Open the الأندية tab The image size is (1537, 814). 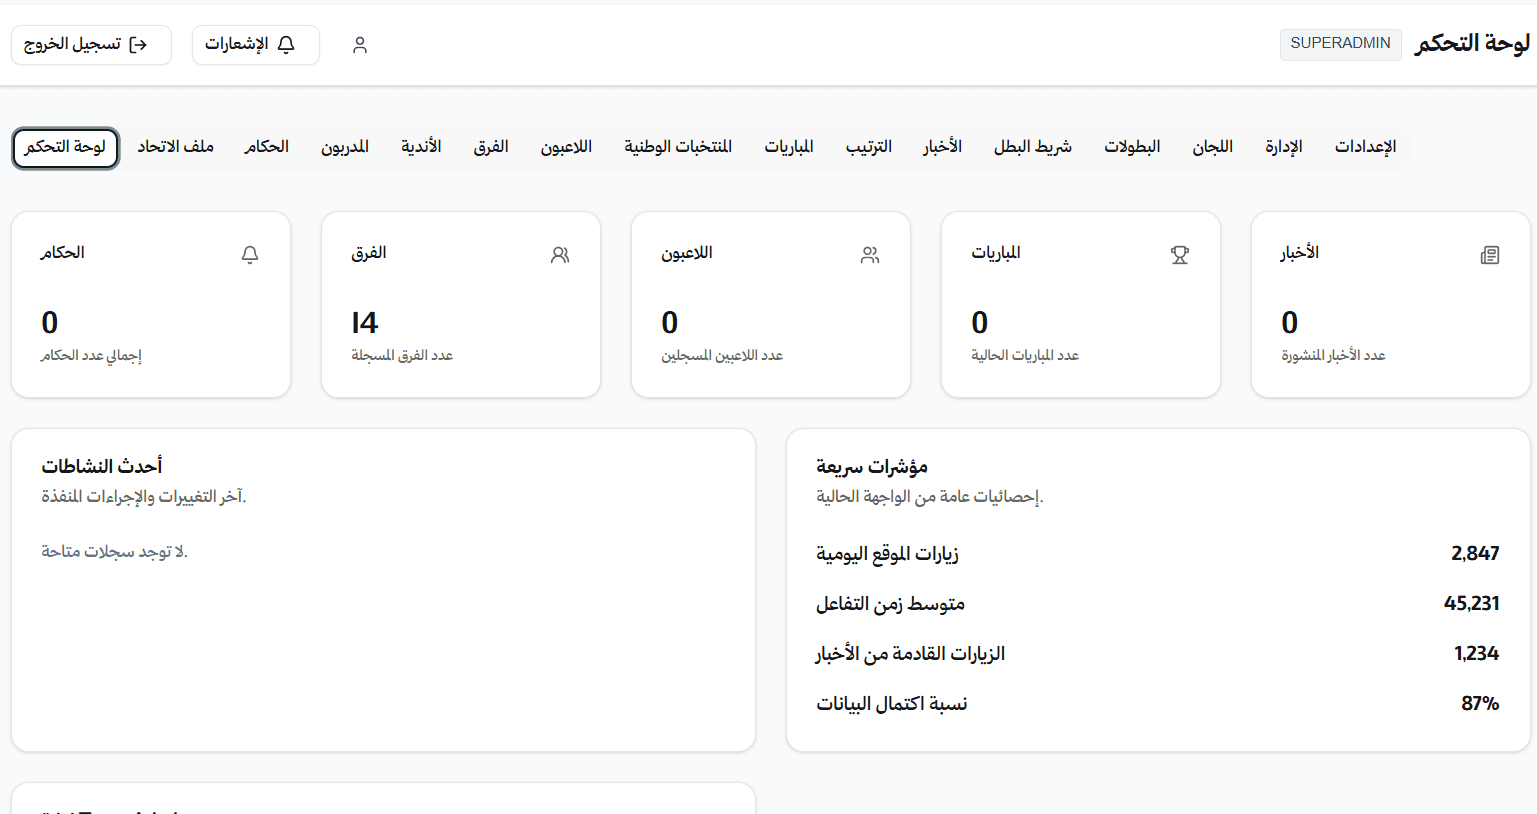coord(421,146)
